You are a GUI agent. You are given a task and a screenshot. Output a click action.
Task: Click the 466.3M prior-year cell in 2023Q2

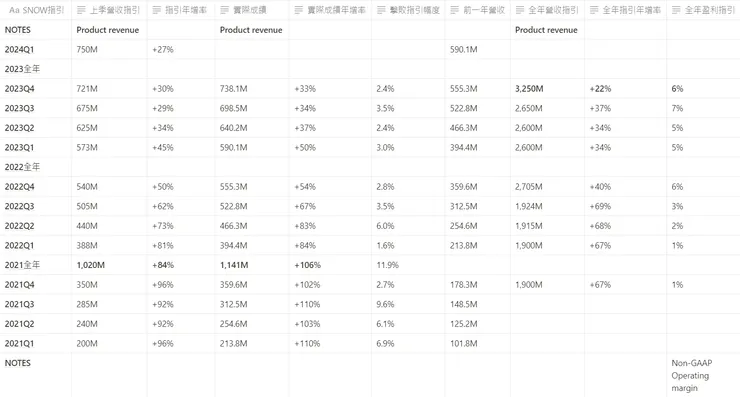coord(463,128)
